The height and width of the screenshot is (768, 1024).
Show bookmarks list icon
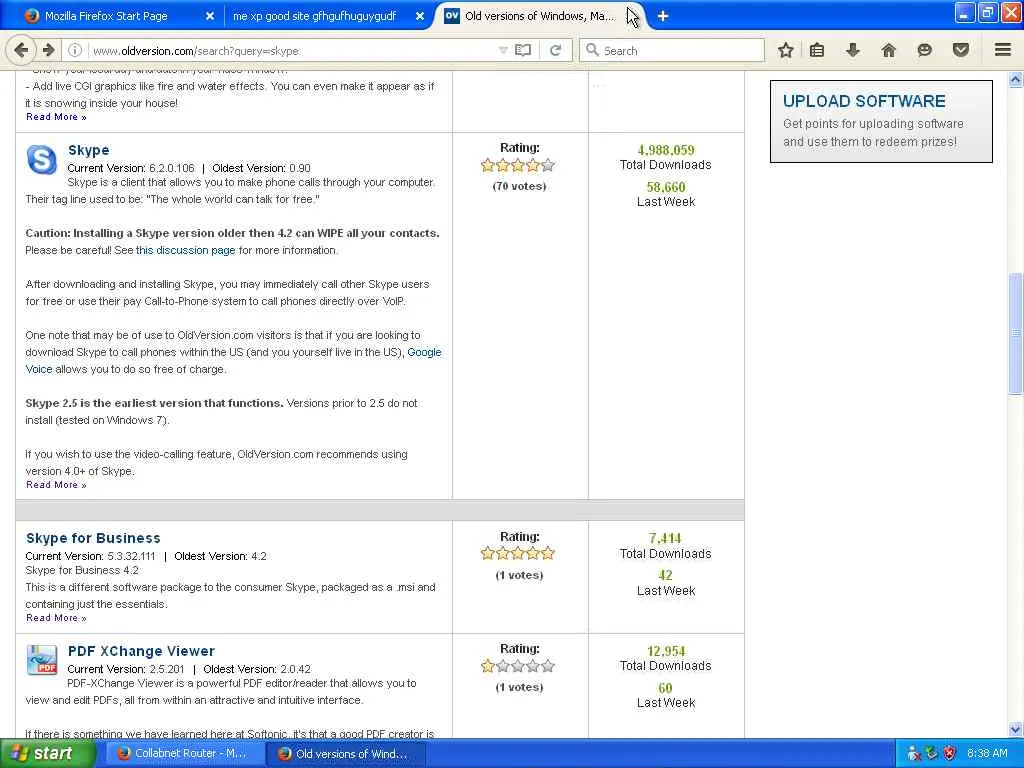click(x=817, y=50)
